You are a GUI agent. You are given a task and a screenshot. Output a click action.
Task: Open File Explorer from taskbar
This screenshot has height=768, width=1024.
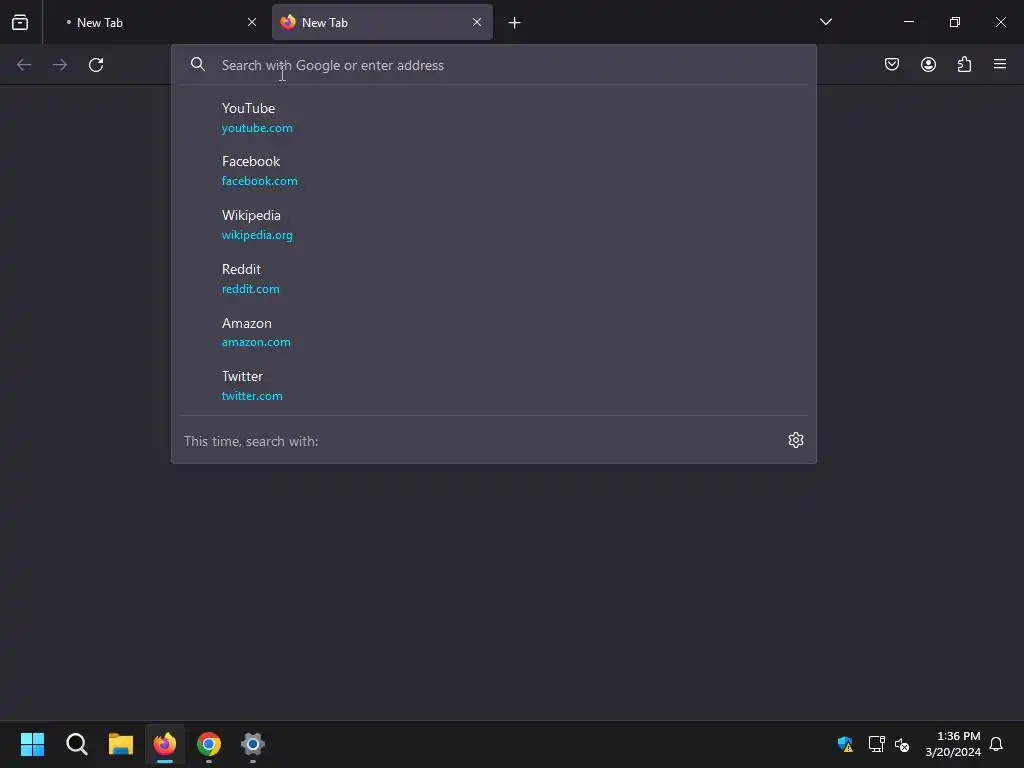tap(121, 744)
